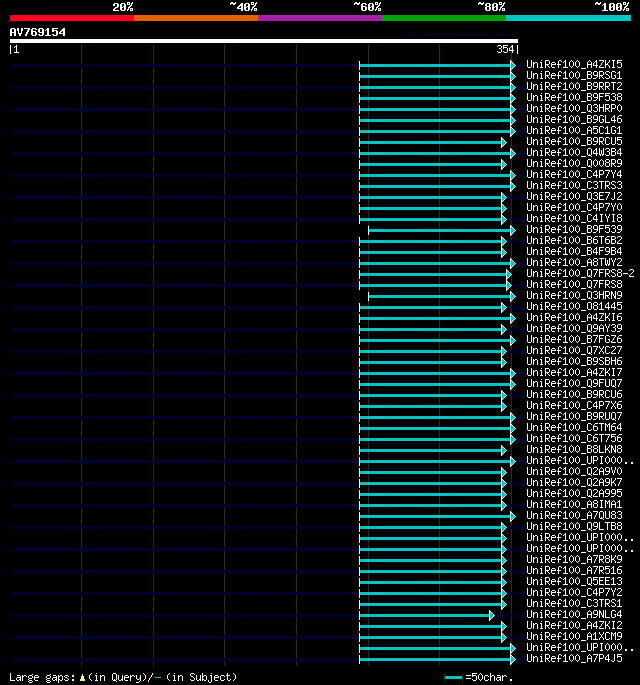Image resolution: width=640 pixels, height=685 pixels.
Task: Click the query end position label 354
Action: tap(505, 49)
